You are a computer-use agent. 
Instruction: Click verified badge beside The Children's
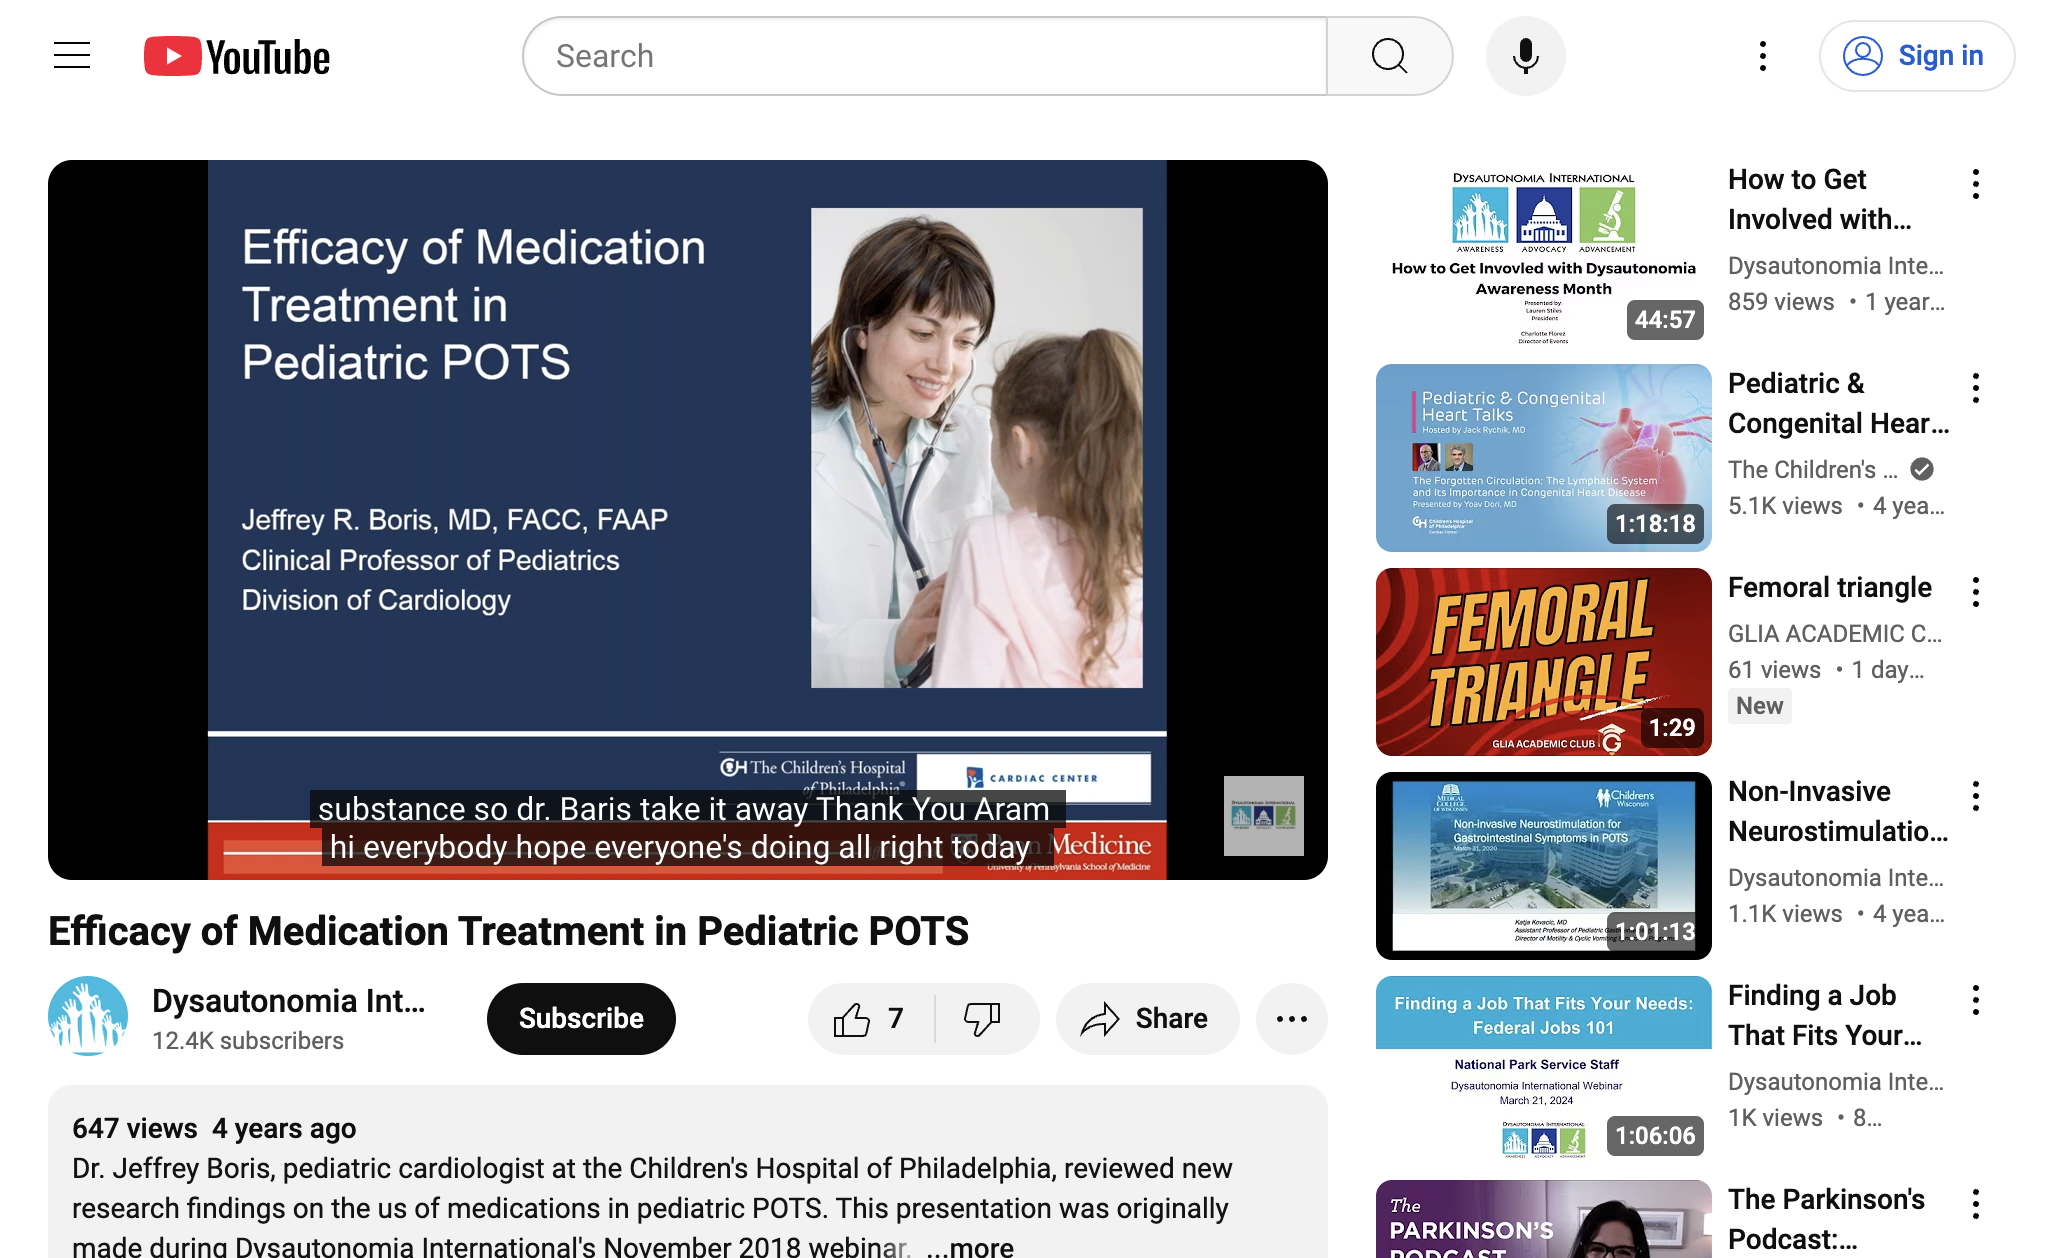(x=1922, y=469)
